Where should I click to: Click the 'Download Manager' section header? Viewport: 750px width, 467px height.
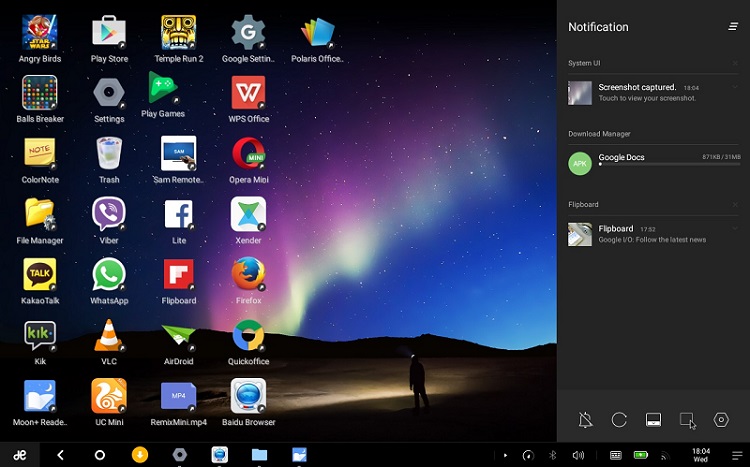coord(599,134)
